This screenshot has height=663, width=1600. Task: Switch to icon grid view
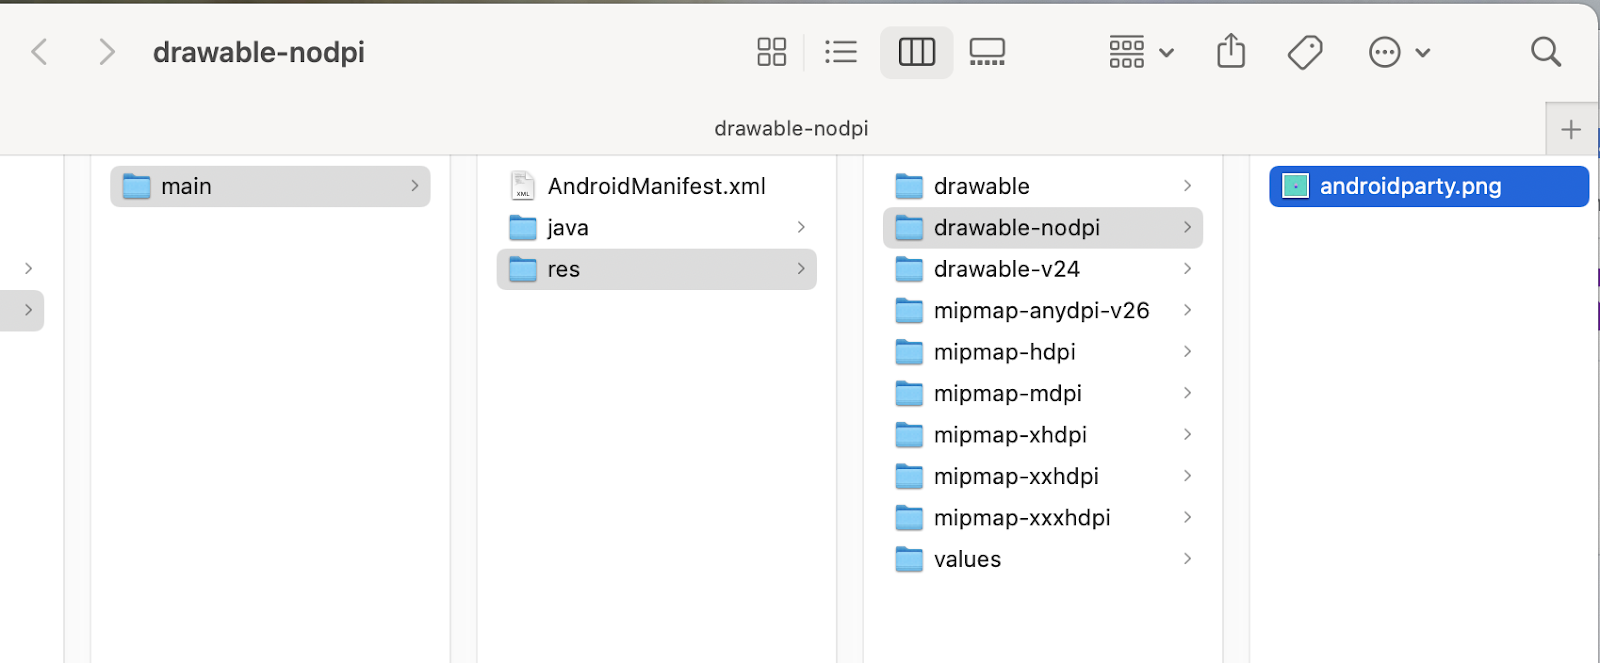tap(771, 52)
